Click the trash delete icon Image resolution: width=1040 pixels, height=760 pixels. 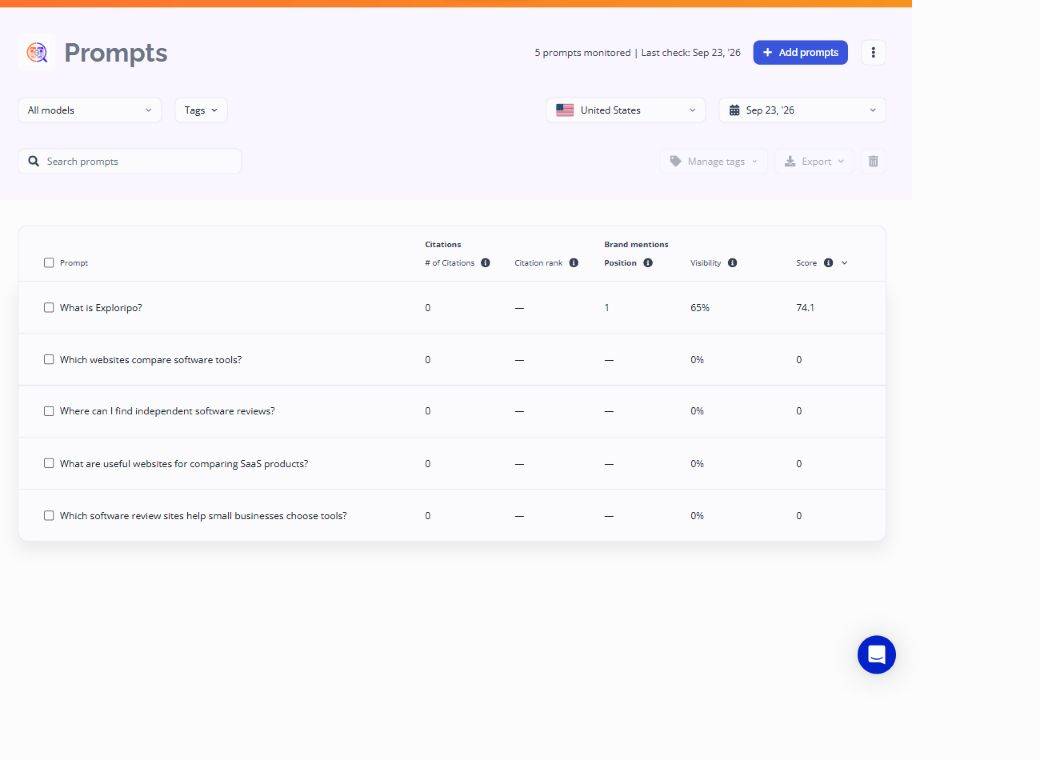(873, 161)
